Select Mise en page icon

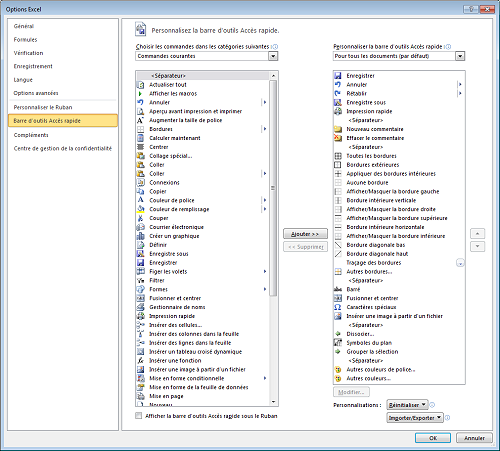point(141,396)
